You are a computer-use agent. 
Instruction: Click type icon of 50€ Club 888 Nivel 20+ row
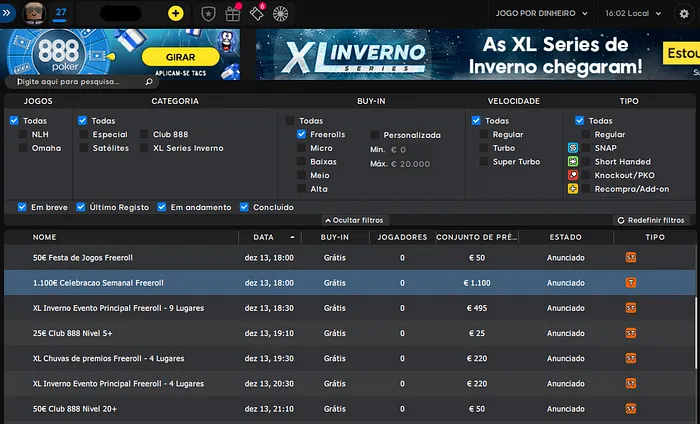[630, 409]
